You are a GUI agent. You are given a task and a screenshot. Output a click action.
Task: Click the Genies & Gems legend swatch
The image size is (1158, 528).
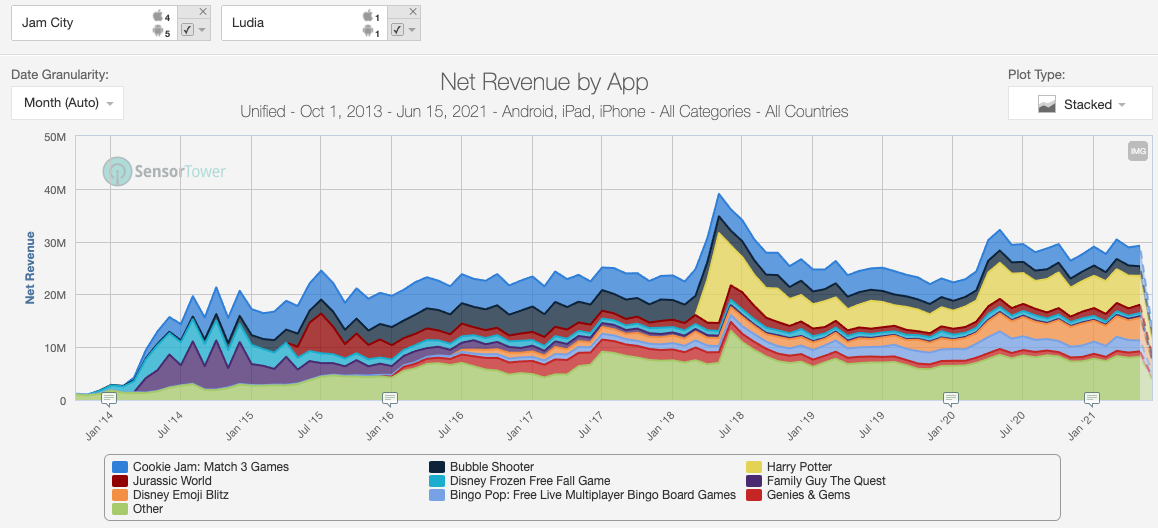pos(754,495)
